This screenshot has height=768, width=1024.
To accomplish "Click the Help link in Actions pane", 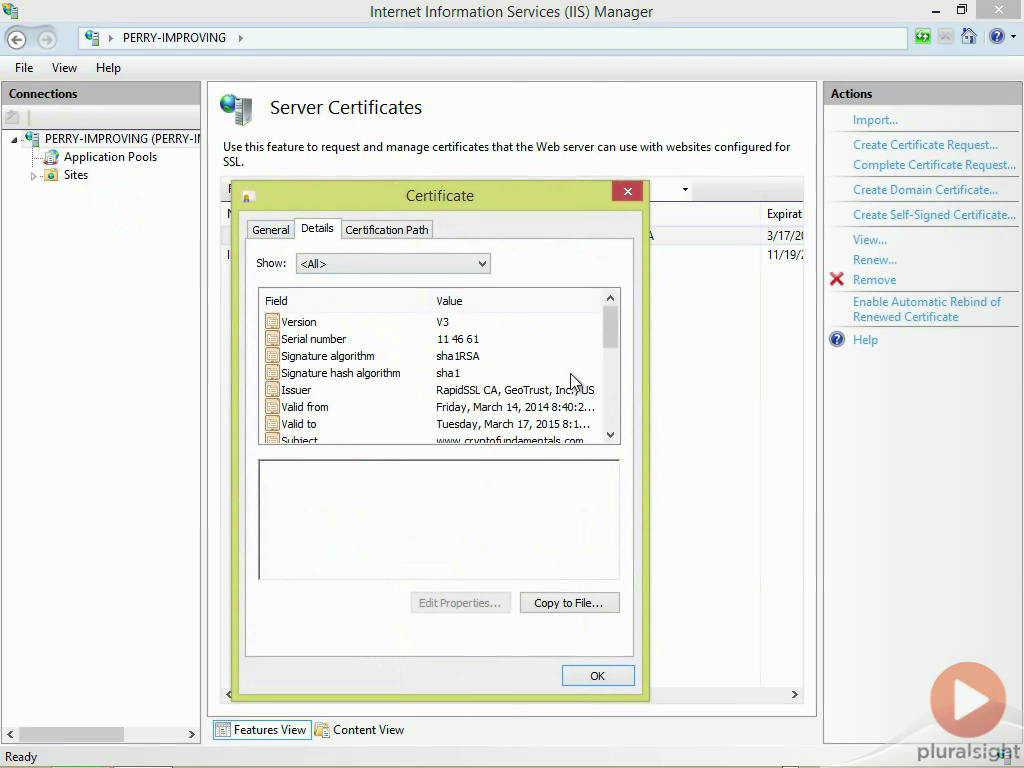I will point(865,340).
